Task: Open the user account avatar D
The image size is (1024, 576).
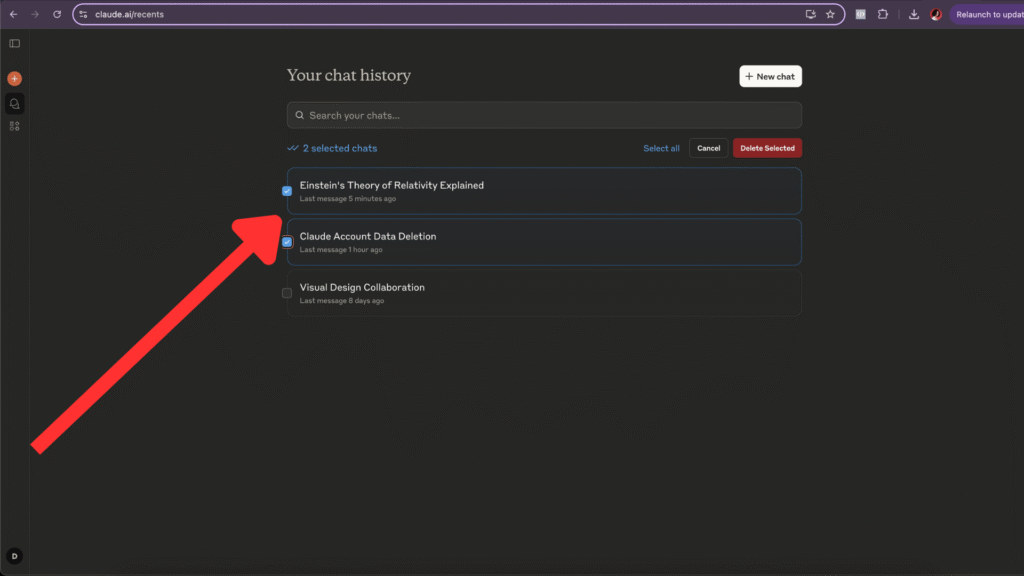Action: 14,556
